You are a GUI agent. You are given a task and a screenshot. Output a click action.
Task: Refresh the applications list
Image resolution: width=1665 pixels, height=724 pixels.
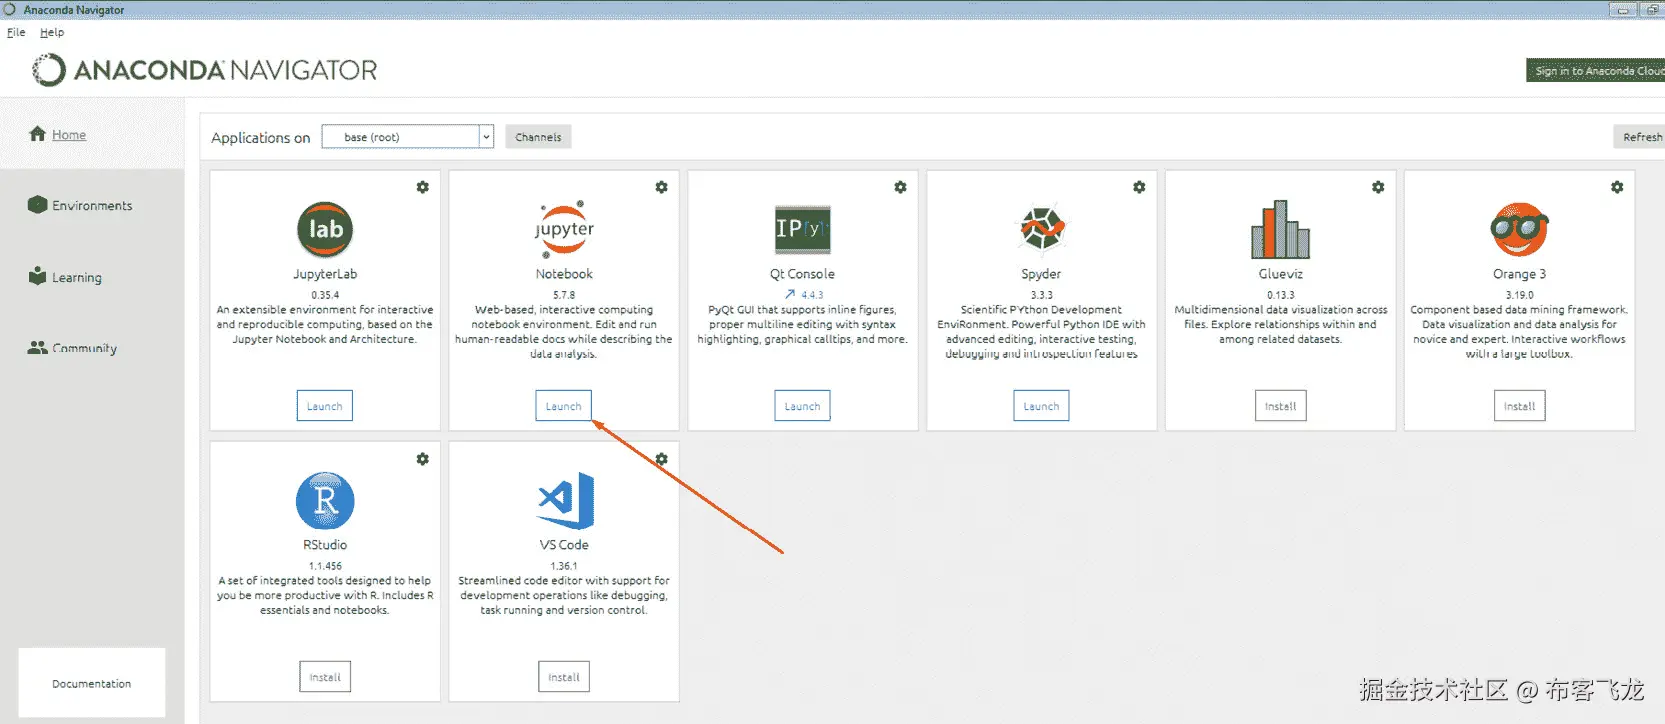(x=1641, y=137)
